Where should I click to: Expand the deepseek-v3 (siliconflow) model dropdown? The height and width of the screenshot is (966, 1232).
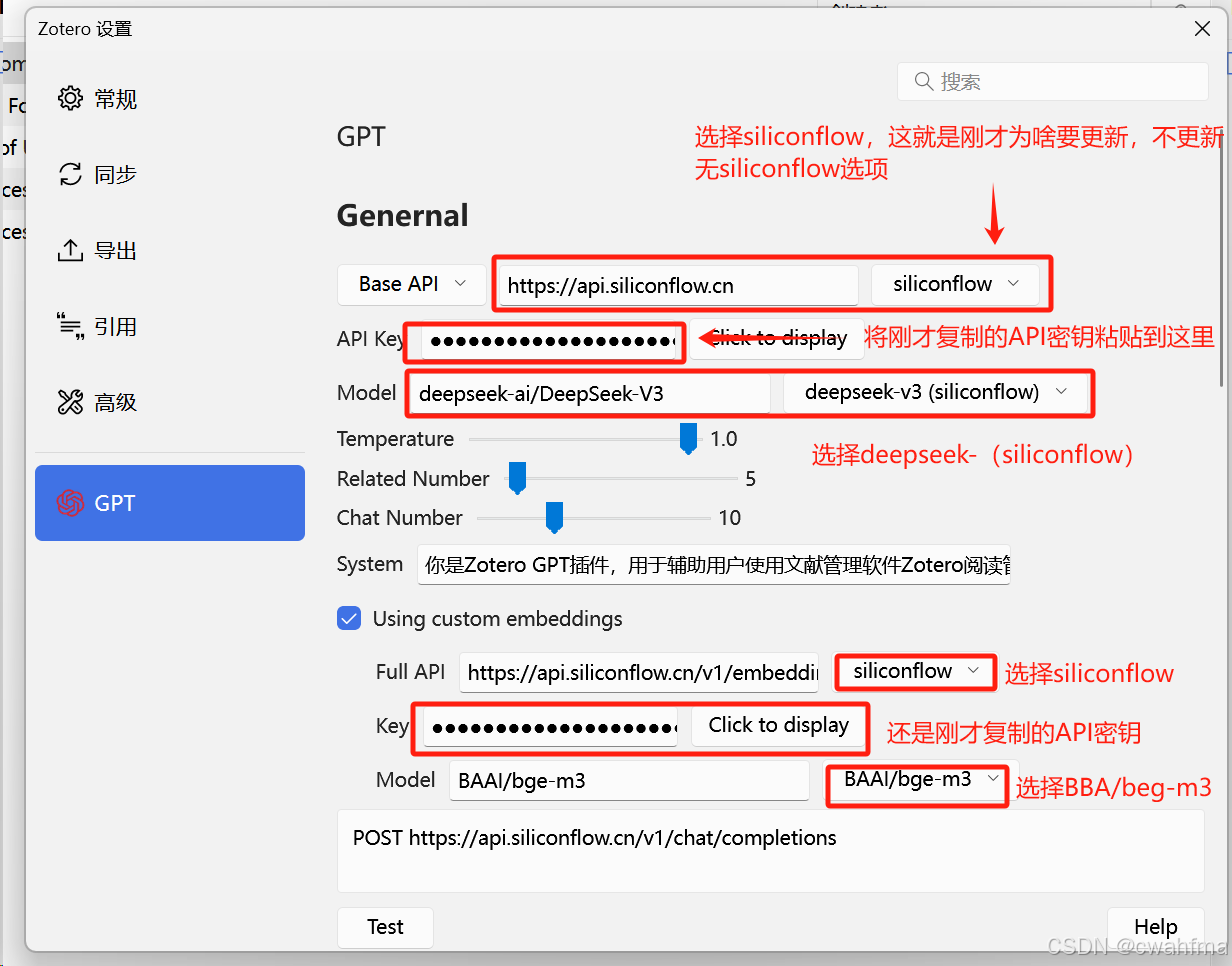(935, 393)
